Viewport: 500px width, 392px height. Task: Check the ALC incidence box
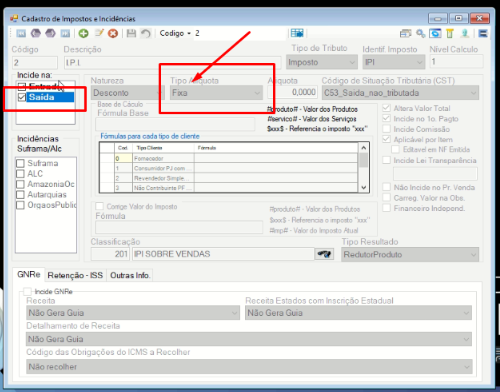20,174
